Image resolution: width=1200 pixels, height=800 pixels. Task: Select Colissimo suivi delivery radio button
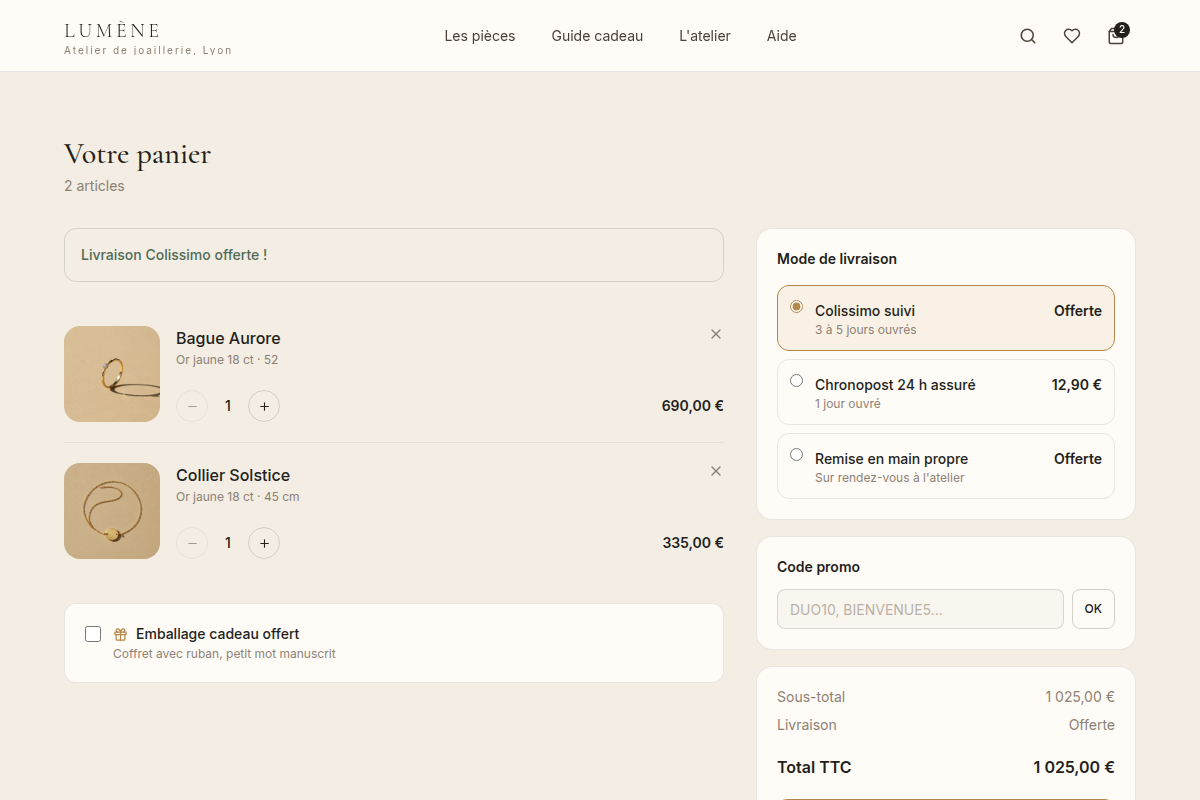click(x=796, y=306)
